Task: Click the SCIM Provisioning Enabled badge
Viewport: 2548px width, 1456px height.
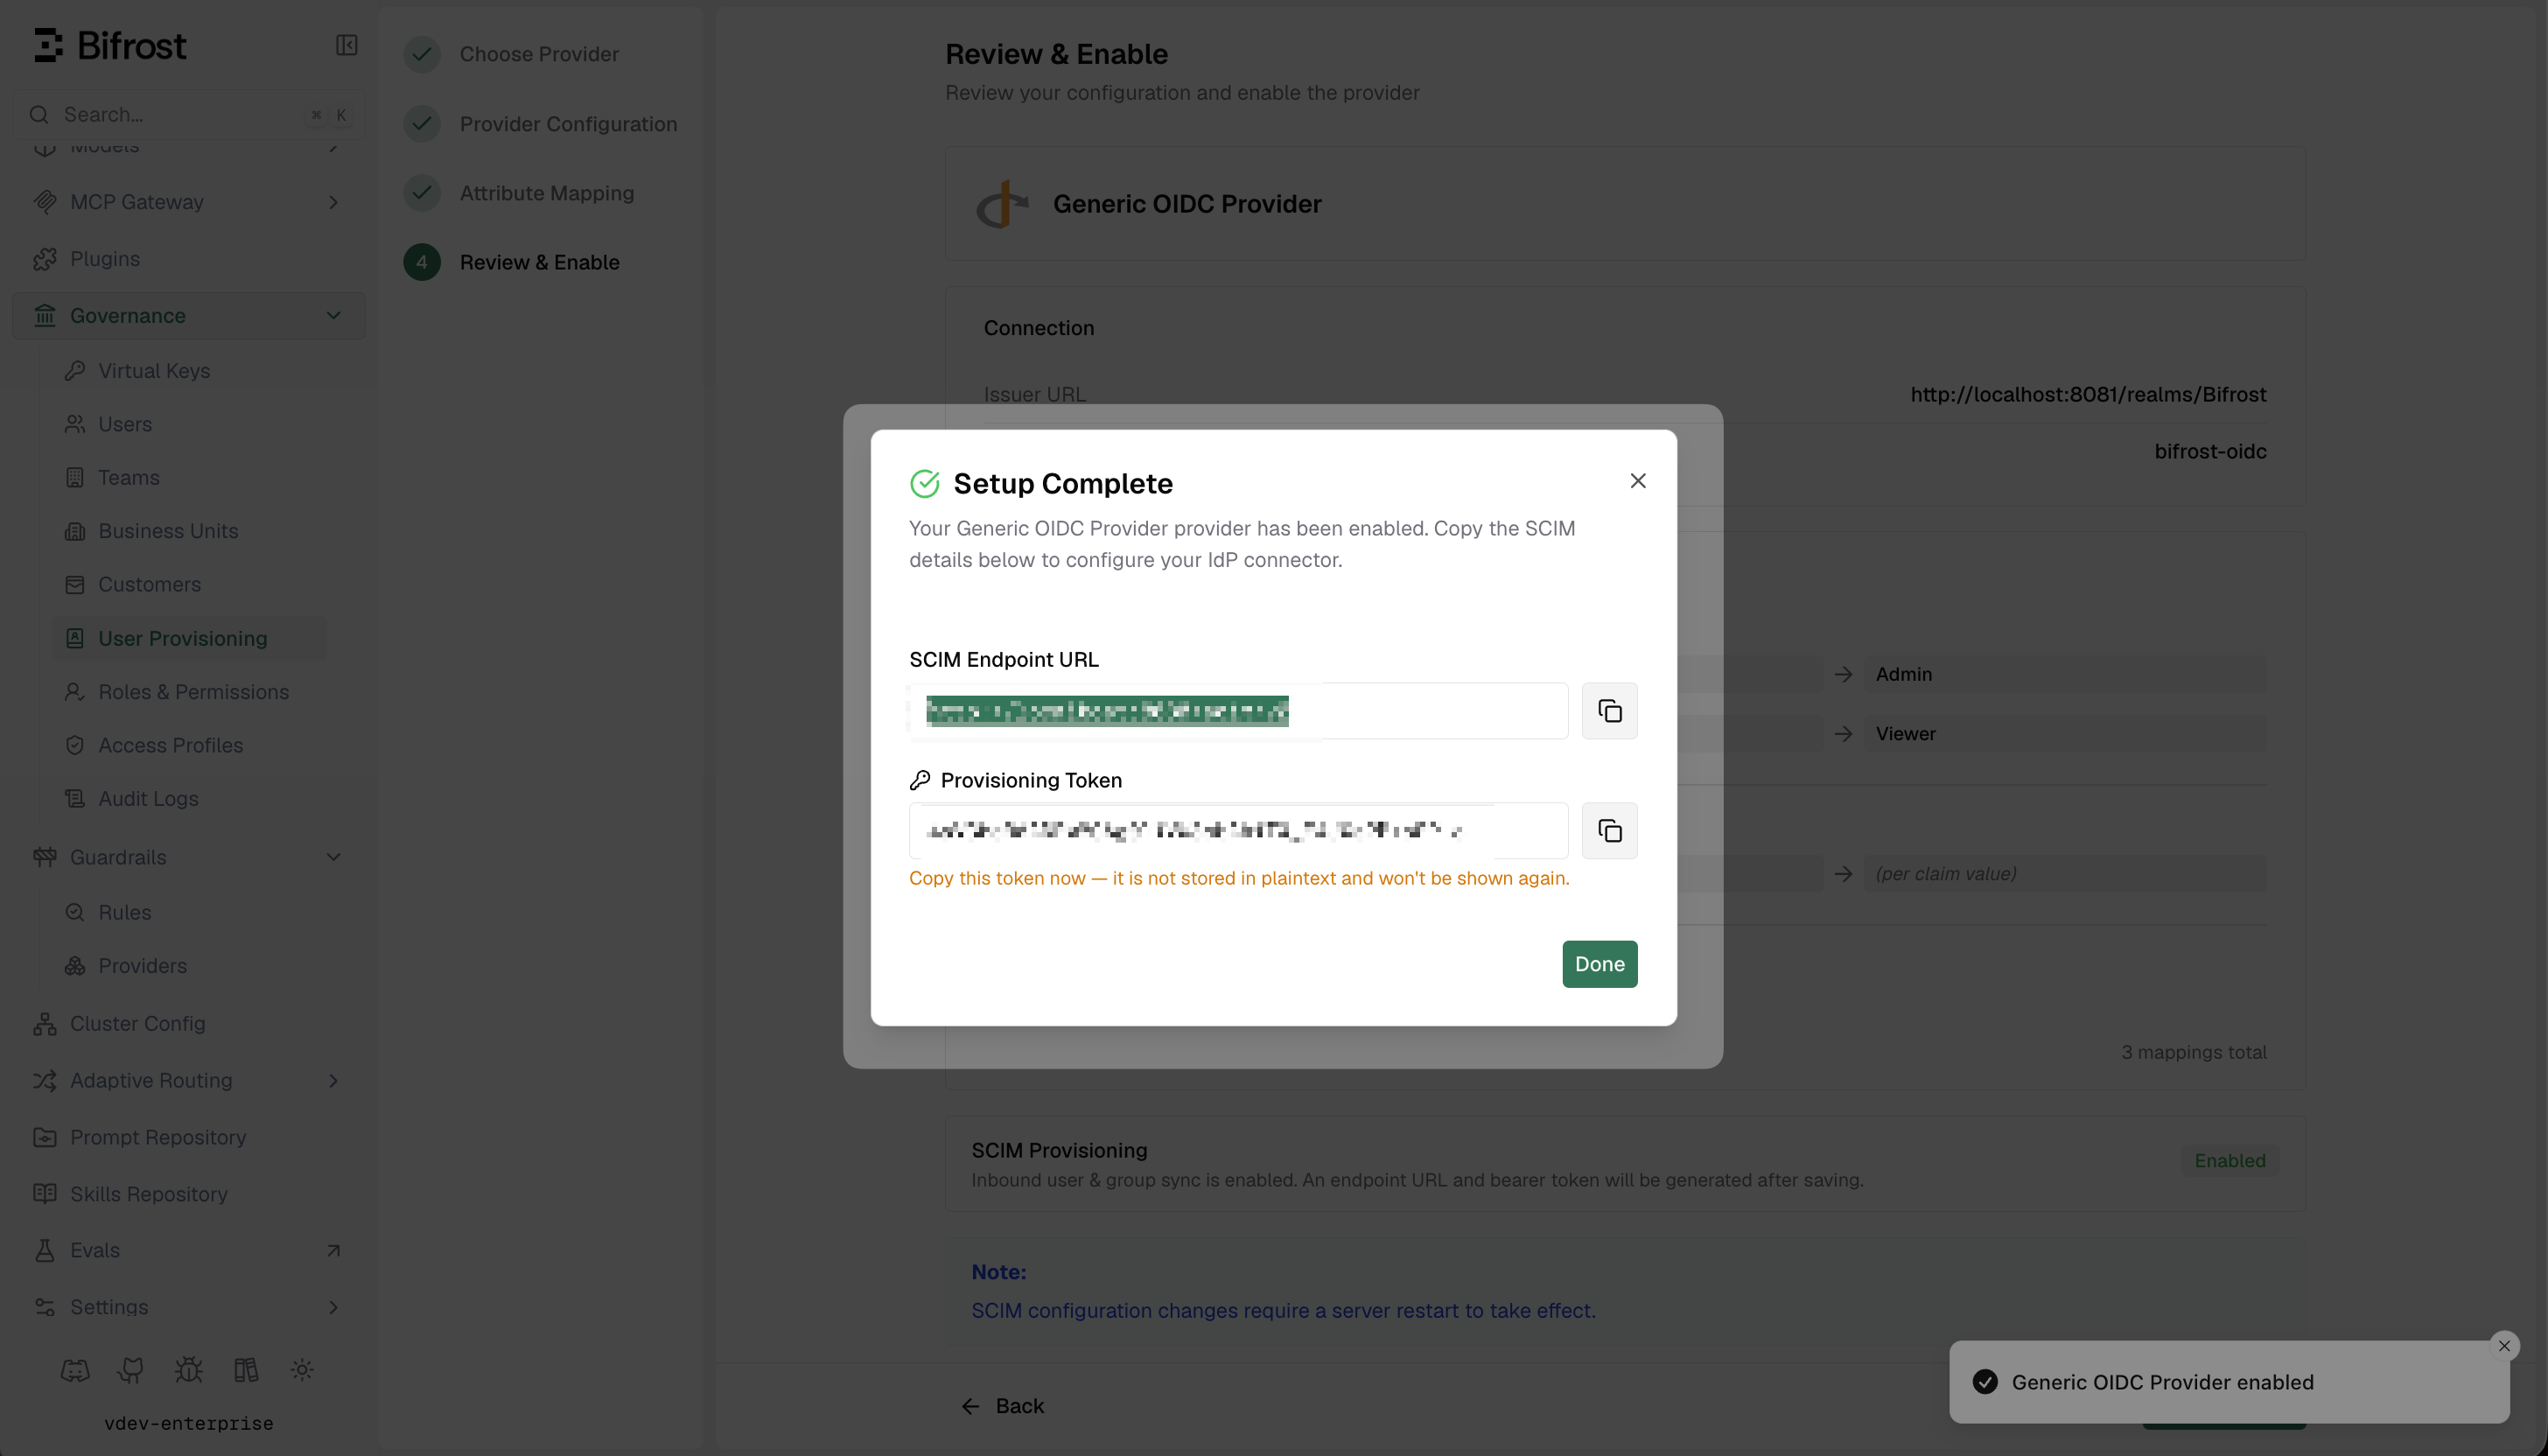Action: click(x=2229, y=1161)
